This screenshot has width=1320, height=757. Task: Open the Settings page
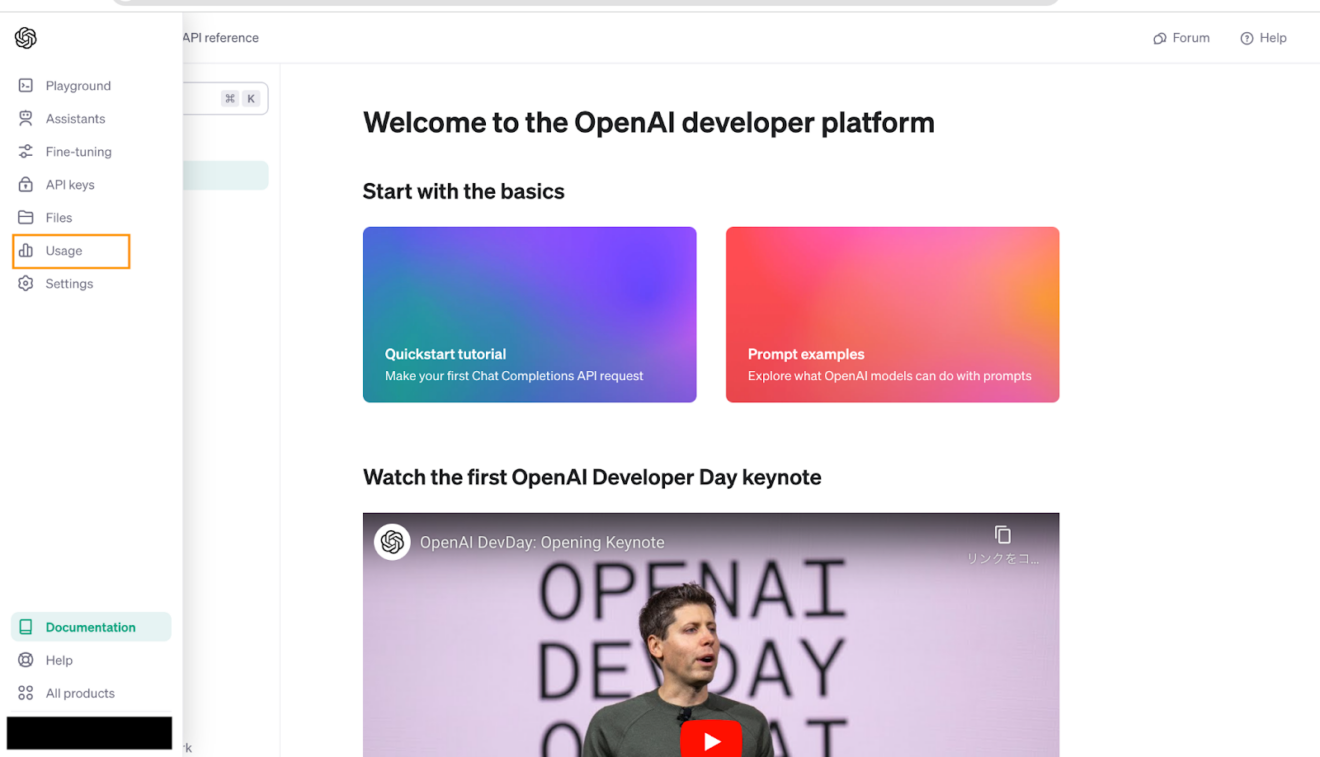[x=68, y=283]
